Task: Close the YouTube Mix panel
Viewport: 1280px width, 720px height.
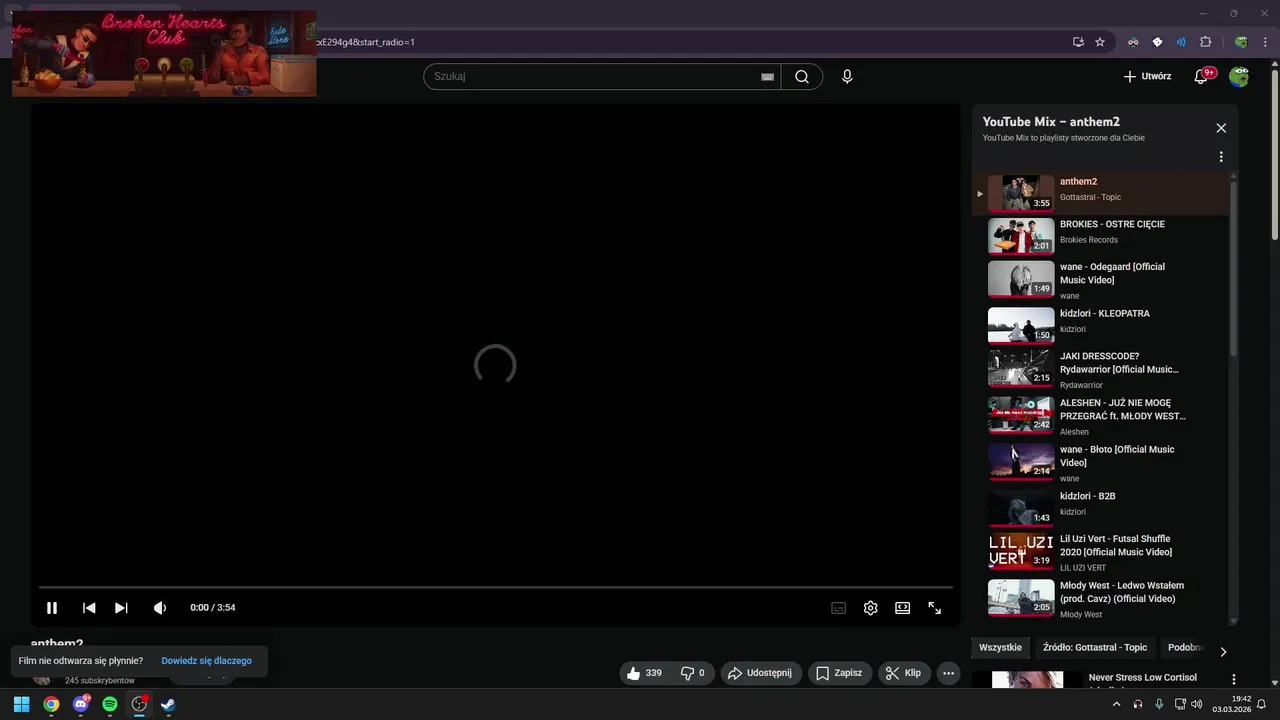Action: click(1221, 128)
